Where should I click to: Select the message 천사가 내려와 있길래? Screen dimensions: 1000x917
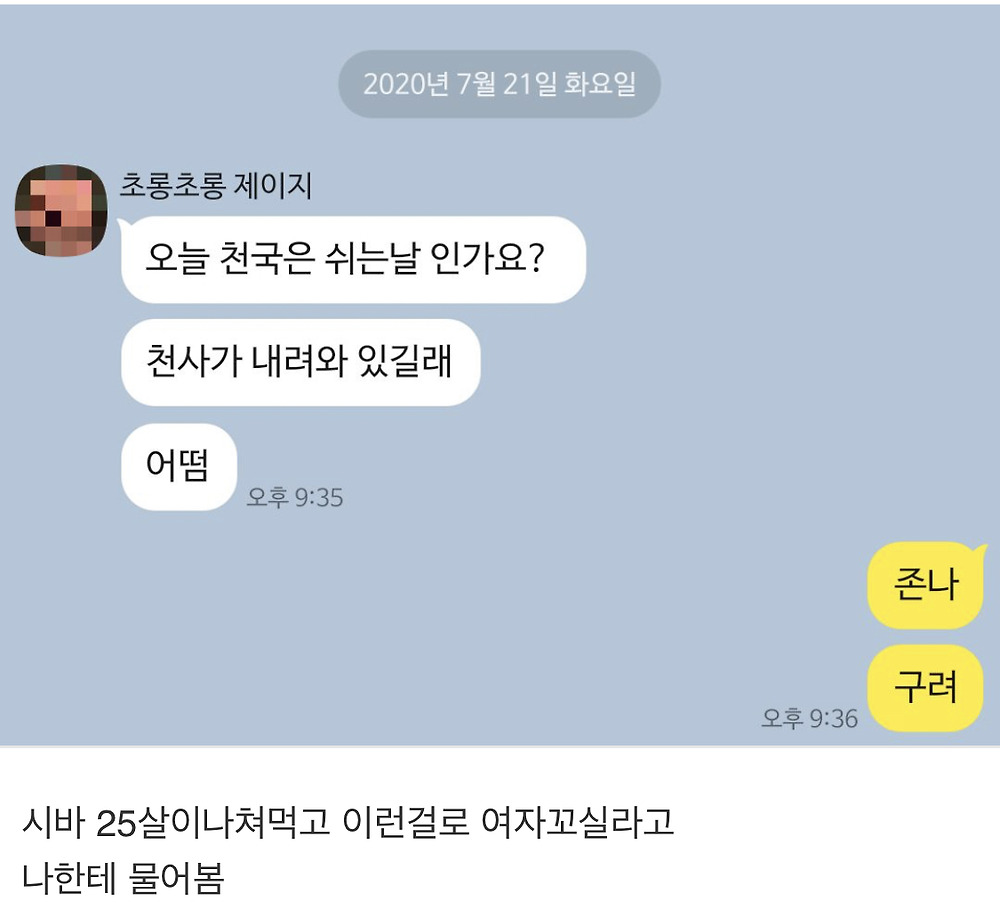(x=300, y=362)
